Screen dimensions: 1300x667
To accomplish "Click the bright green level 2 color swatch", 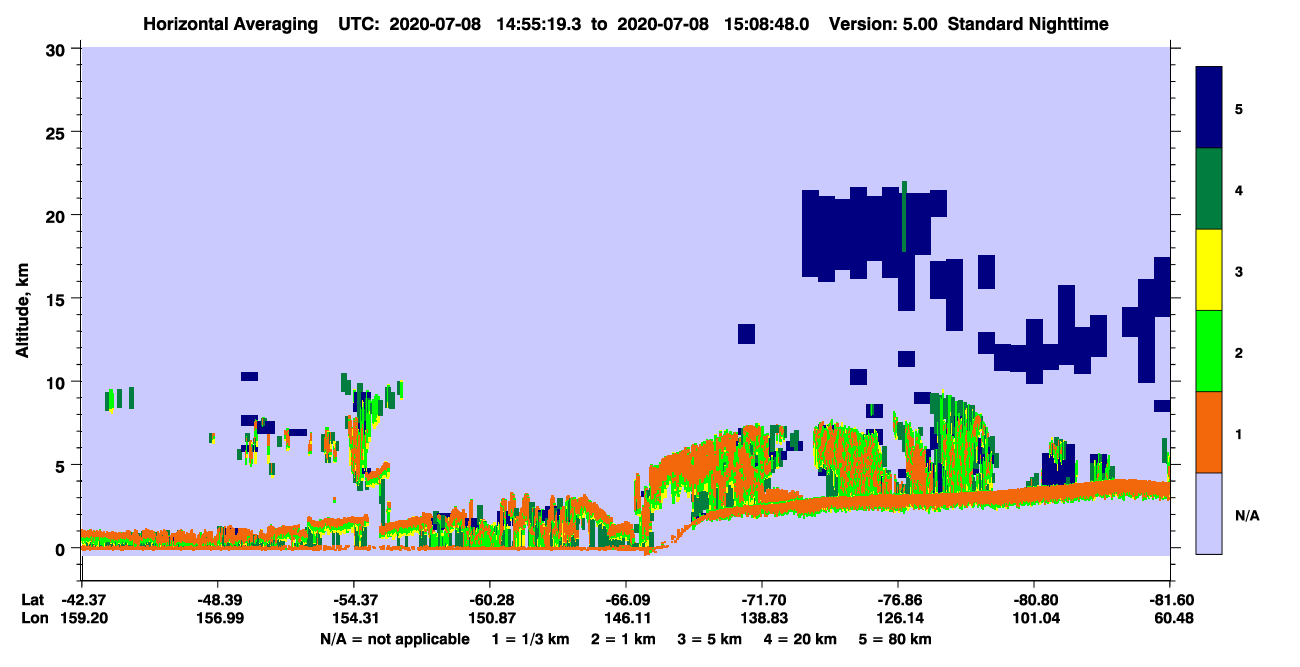I will (x=1209, y=351).
